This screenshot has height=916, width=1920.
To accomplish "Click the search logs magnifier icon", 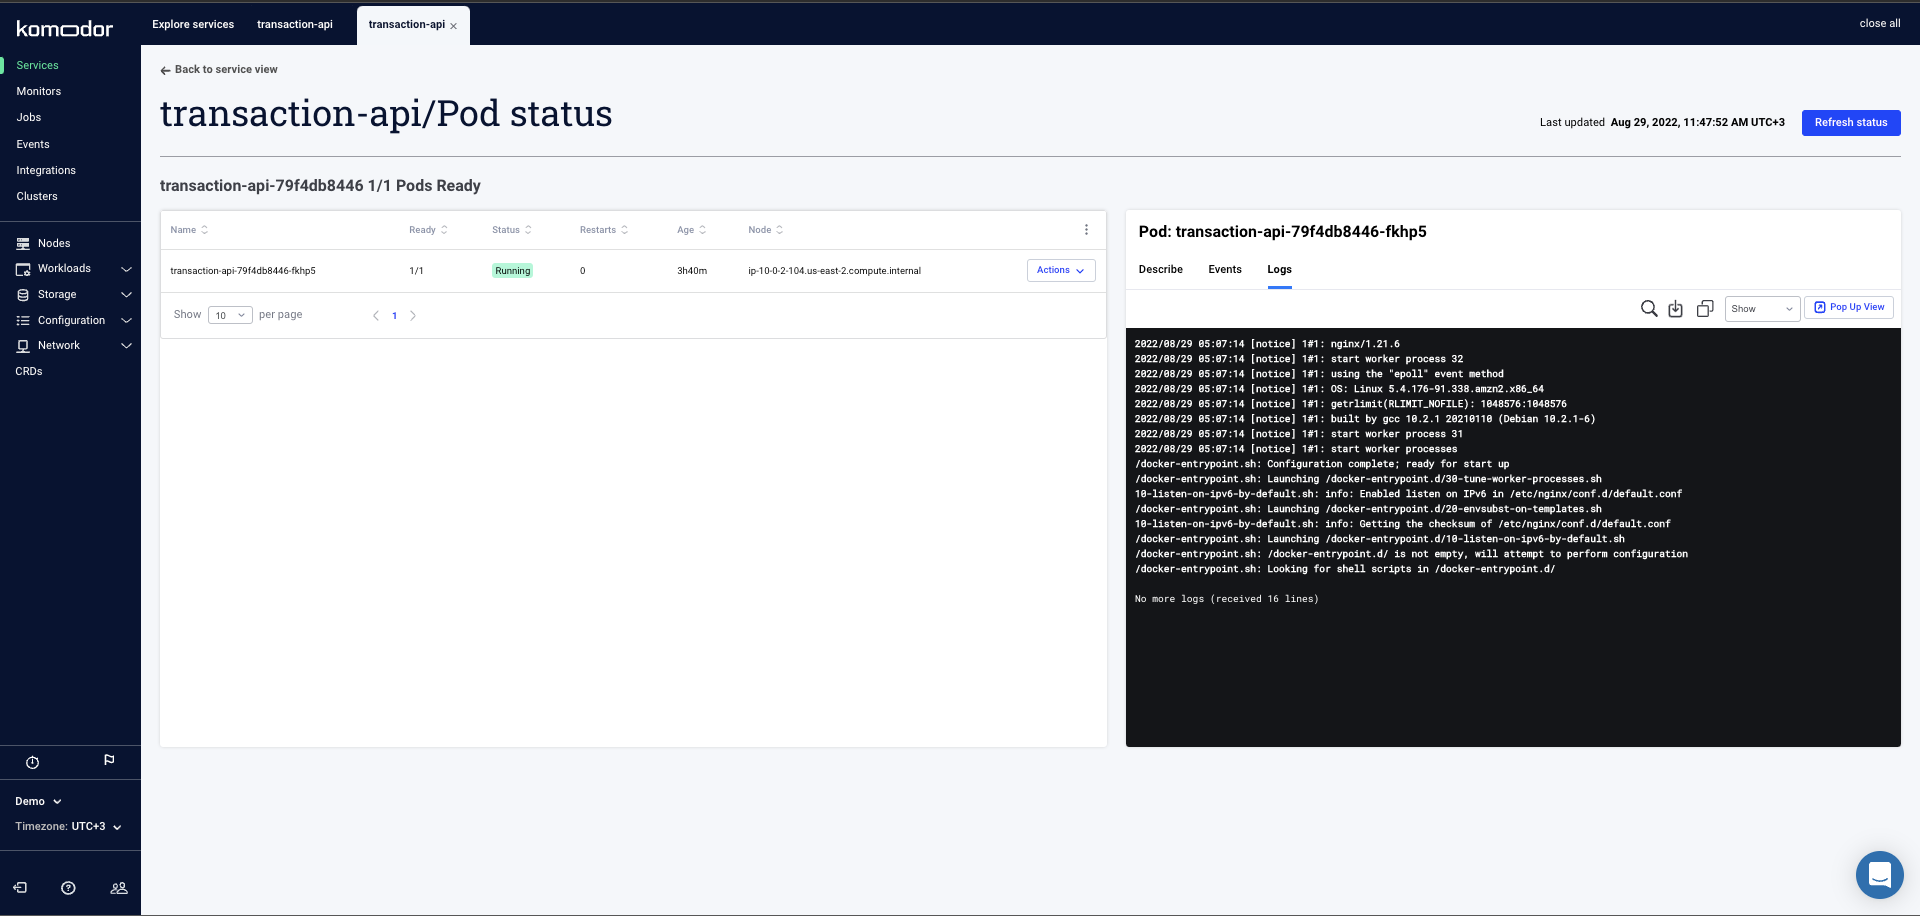I will coord(1649,309).
